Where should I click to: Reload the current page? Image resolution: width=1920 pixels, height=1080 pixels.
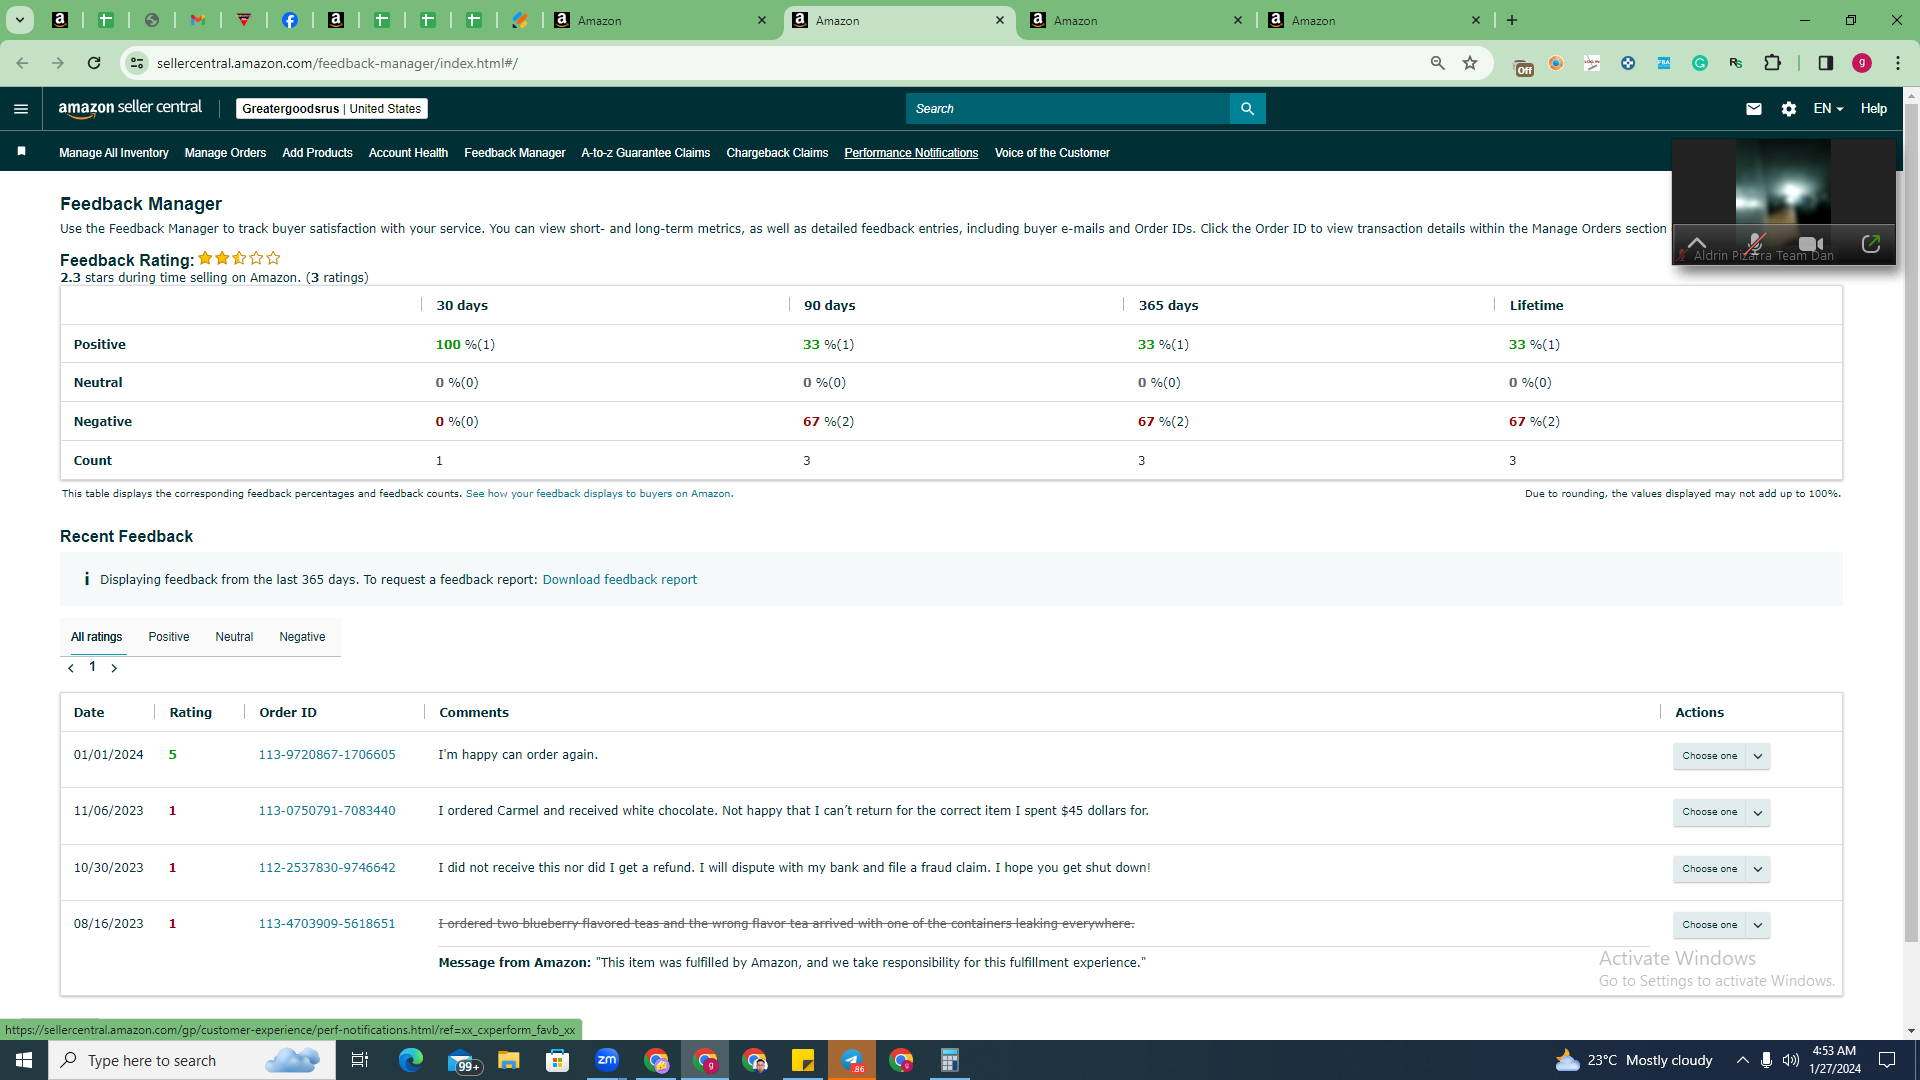point(94,63)
